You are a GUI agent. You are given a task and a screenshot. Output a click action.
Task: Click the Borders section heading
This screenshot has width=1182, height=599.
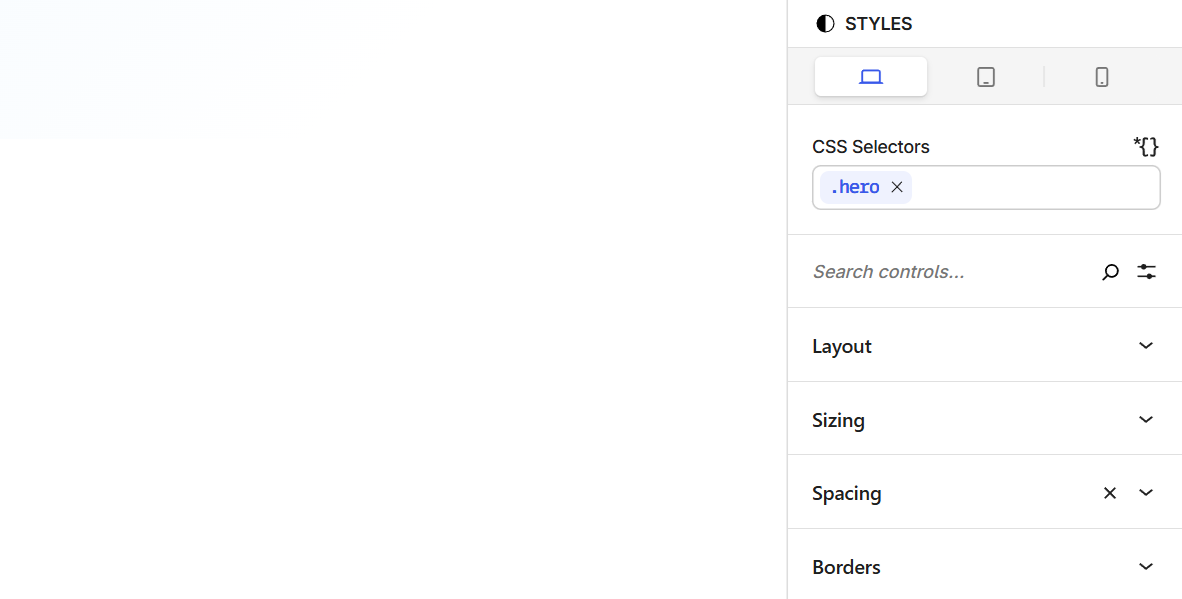tap(846, 566)
